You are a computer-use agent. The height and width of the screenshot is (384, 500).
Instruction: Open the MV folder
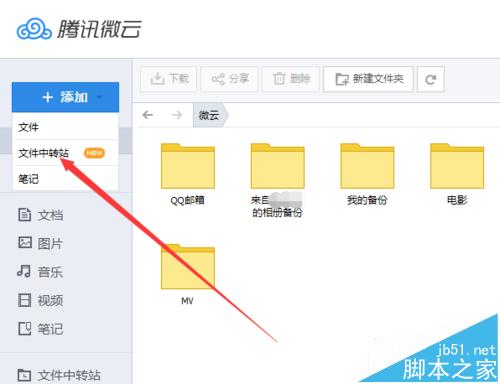point(188,267)
